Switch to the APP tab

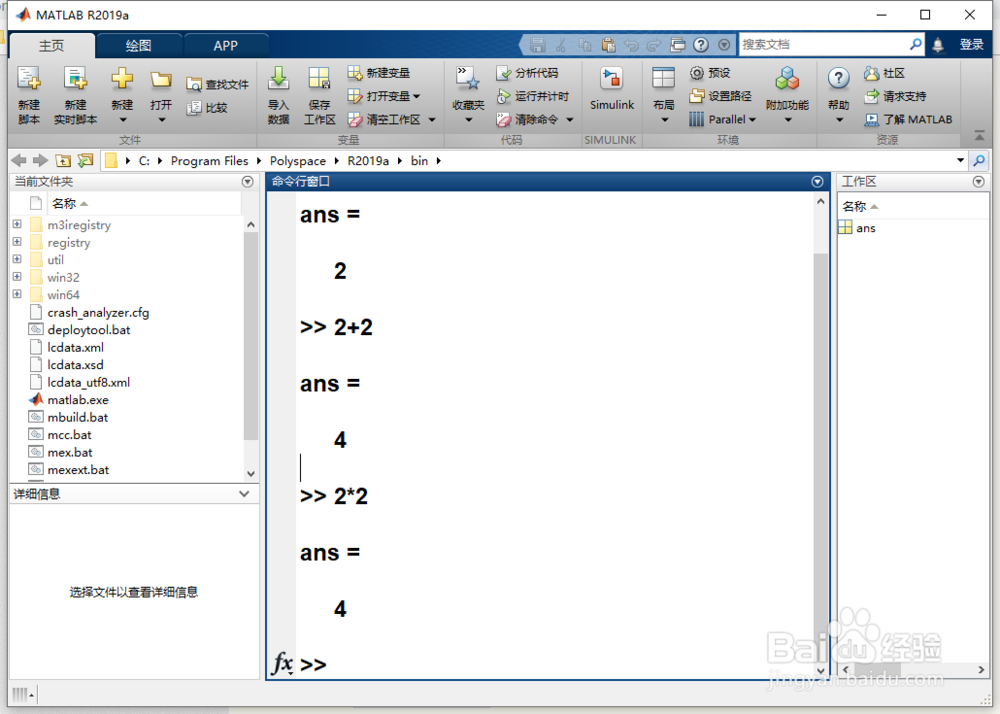point(226,46)
